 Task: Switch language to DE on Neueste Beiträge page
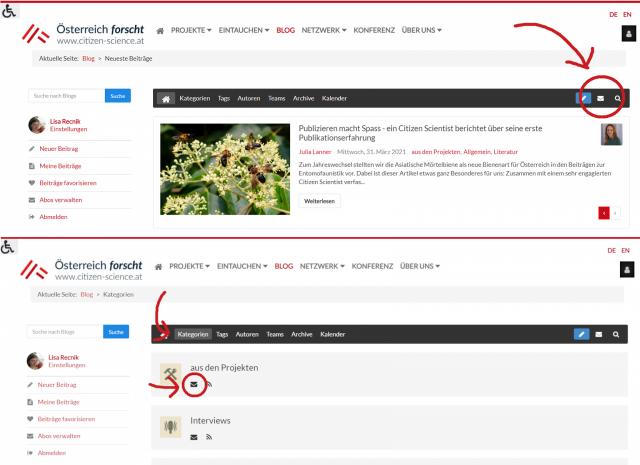(613, 15)
